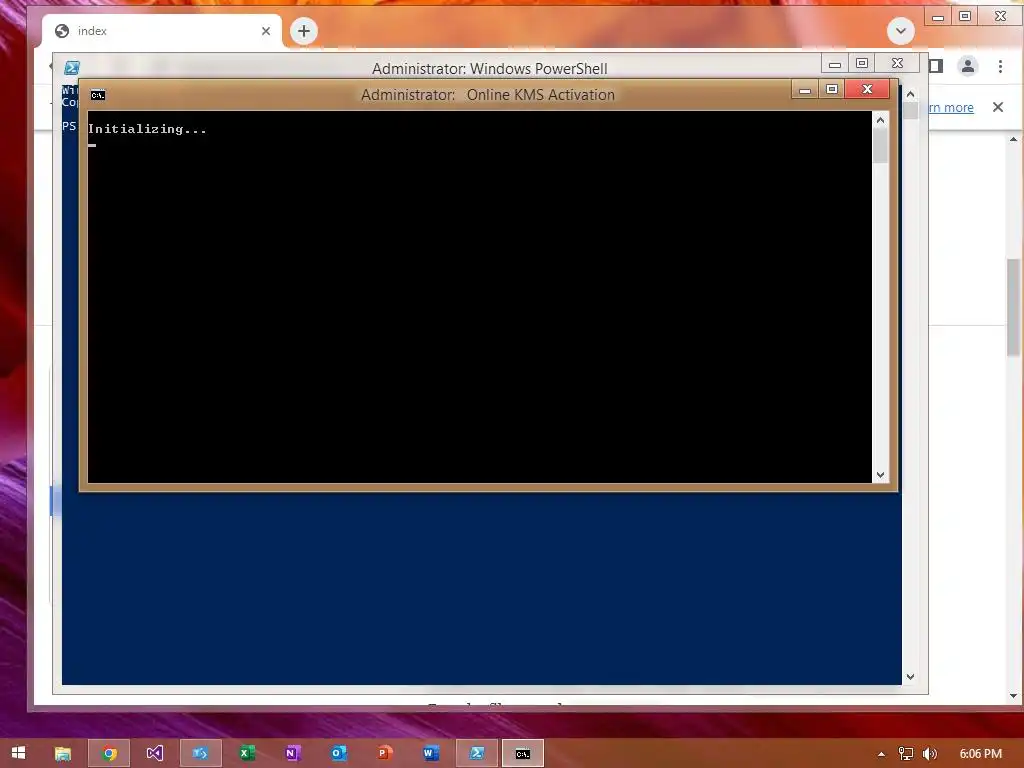Maximize the Chrome browser window
Screen dimensions: 1024x768
coord(965,17)
